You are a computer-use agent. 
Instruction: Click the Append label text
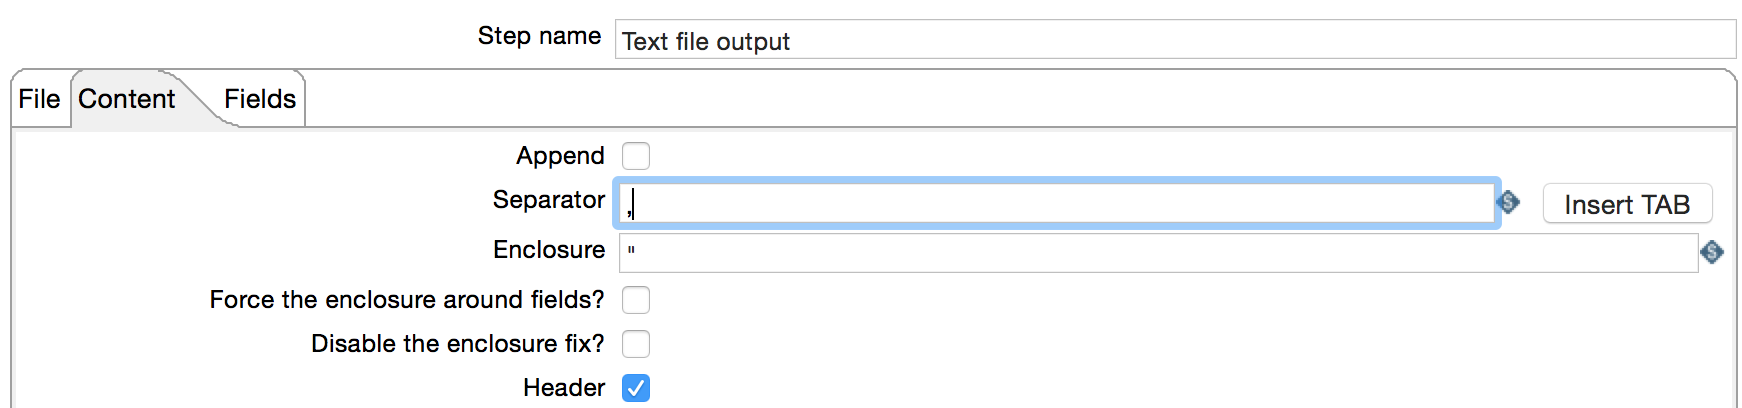[x=560, y=156]
